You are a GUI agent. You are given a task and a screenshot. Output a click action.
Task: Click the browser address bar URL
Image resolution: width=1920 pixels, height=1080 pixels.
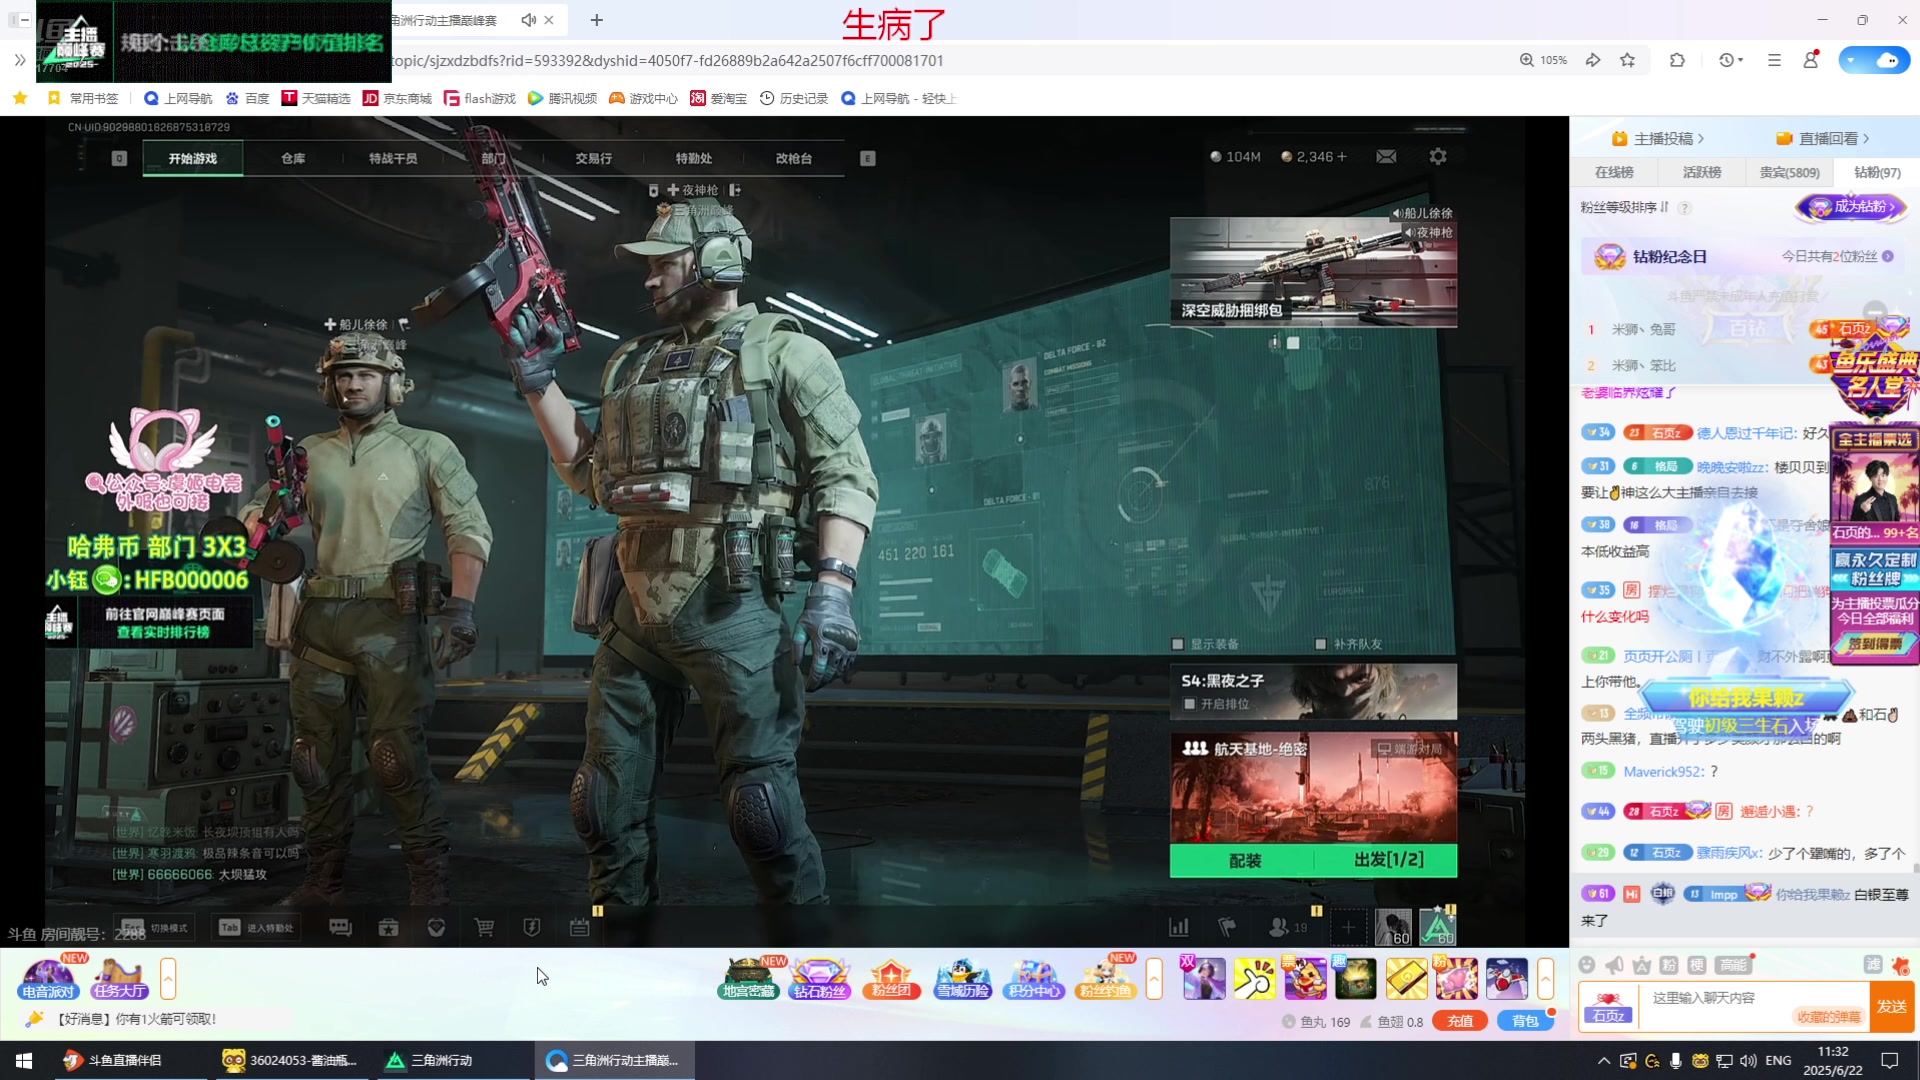pos(667,60)
